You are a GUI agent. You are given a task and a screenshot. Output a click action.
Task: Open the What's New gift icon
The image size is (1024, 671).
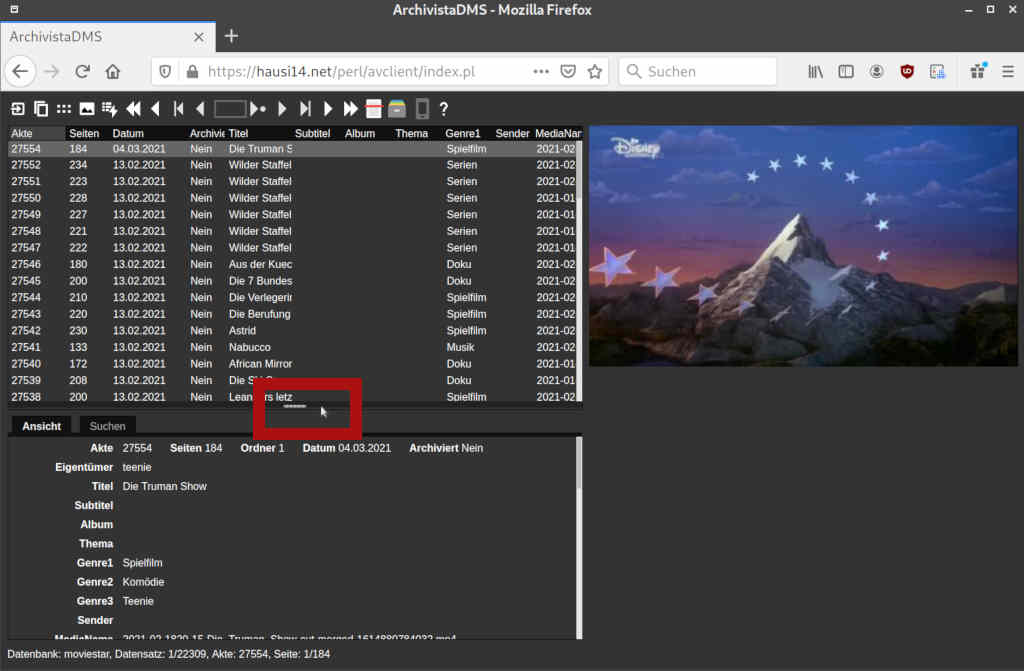(978, 71)
